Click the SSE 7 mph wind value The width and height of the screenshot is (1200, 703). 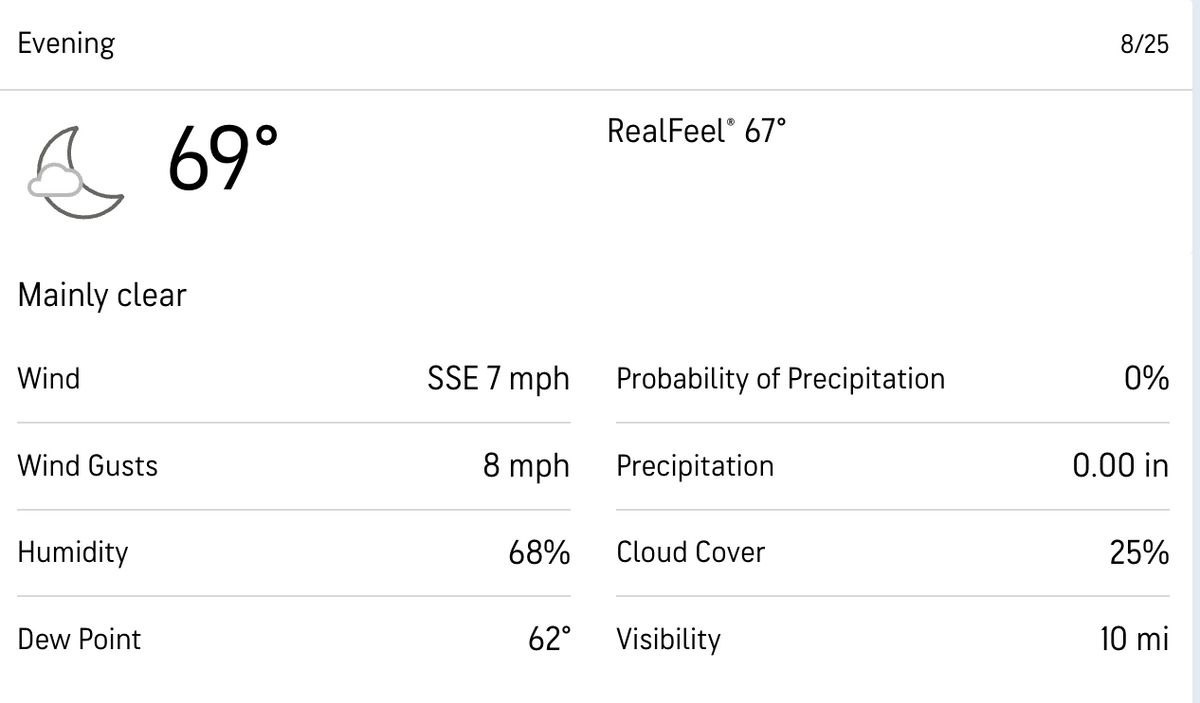point(498,379)
